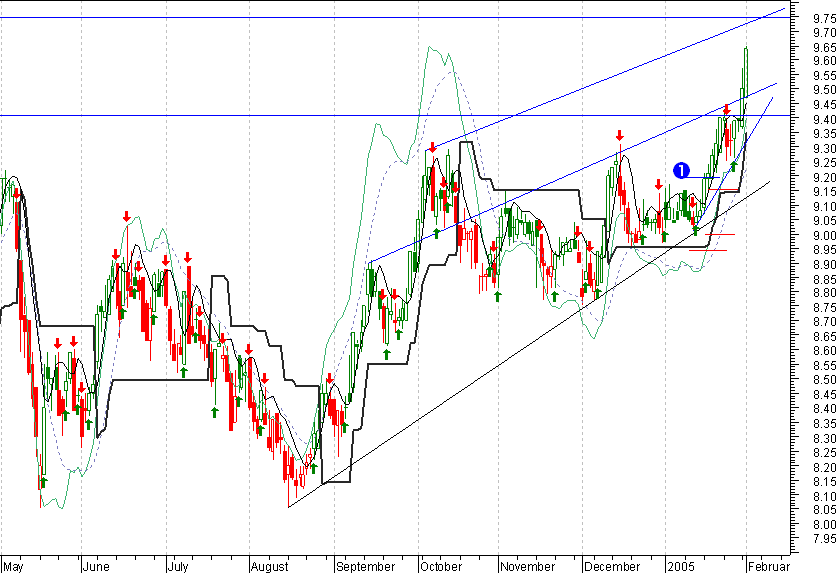This screenshot has width=839, height=573.
Task: Click the June label on time axis
Action: (97, 566)
